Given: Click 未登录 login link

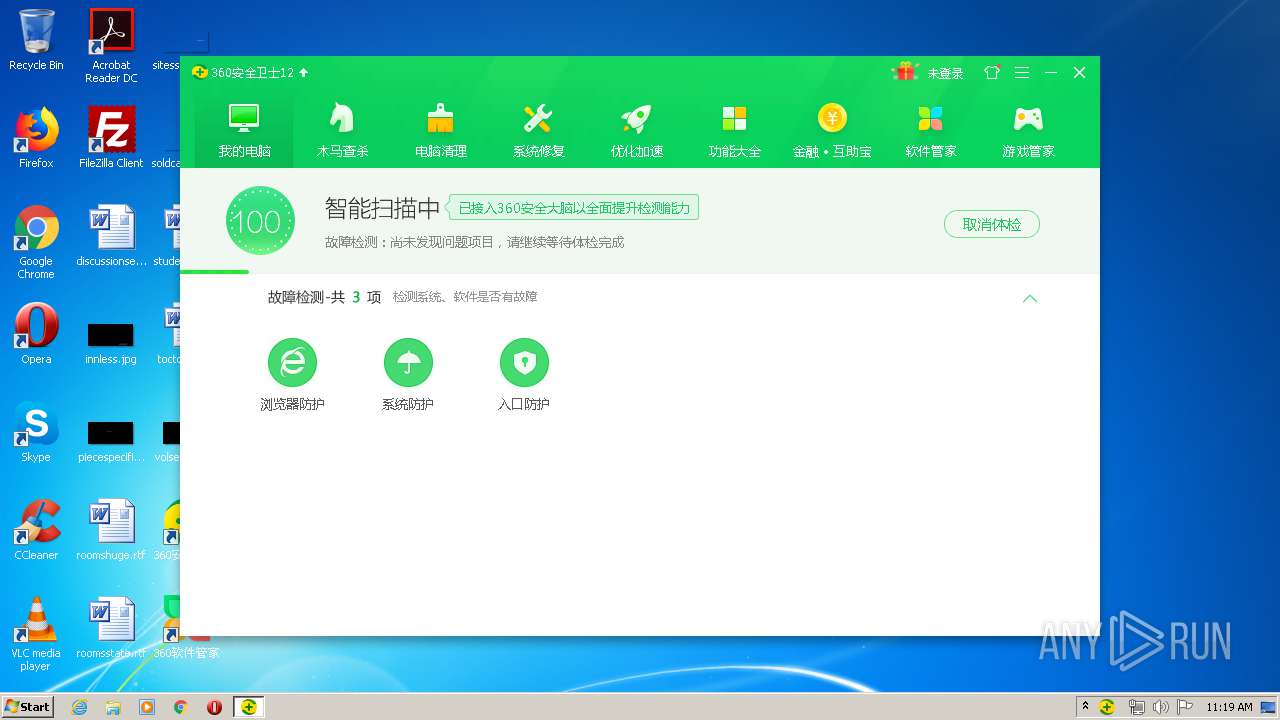Looking at the screenshot, I should (x=945, y=73).
